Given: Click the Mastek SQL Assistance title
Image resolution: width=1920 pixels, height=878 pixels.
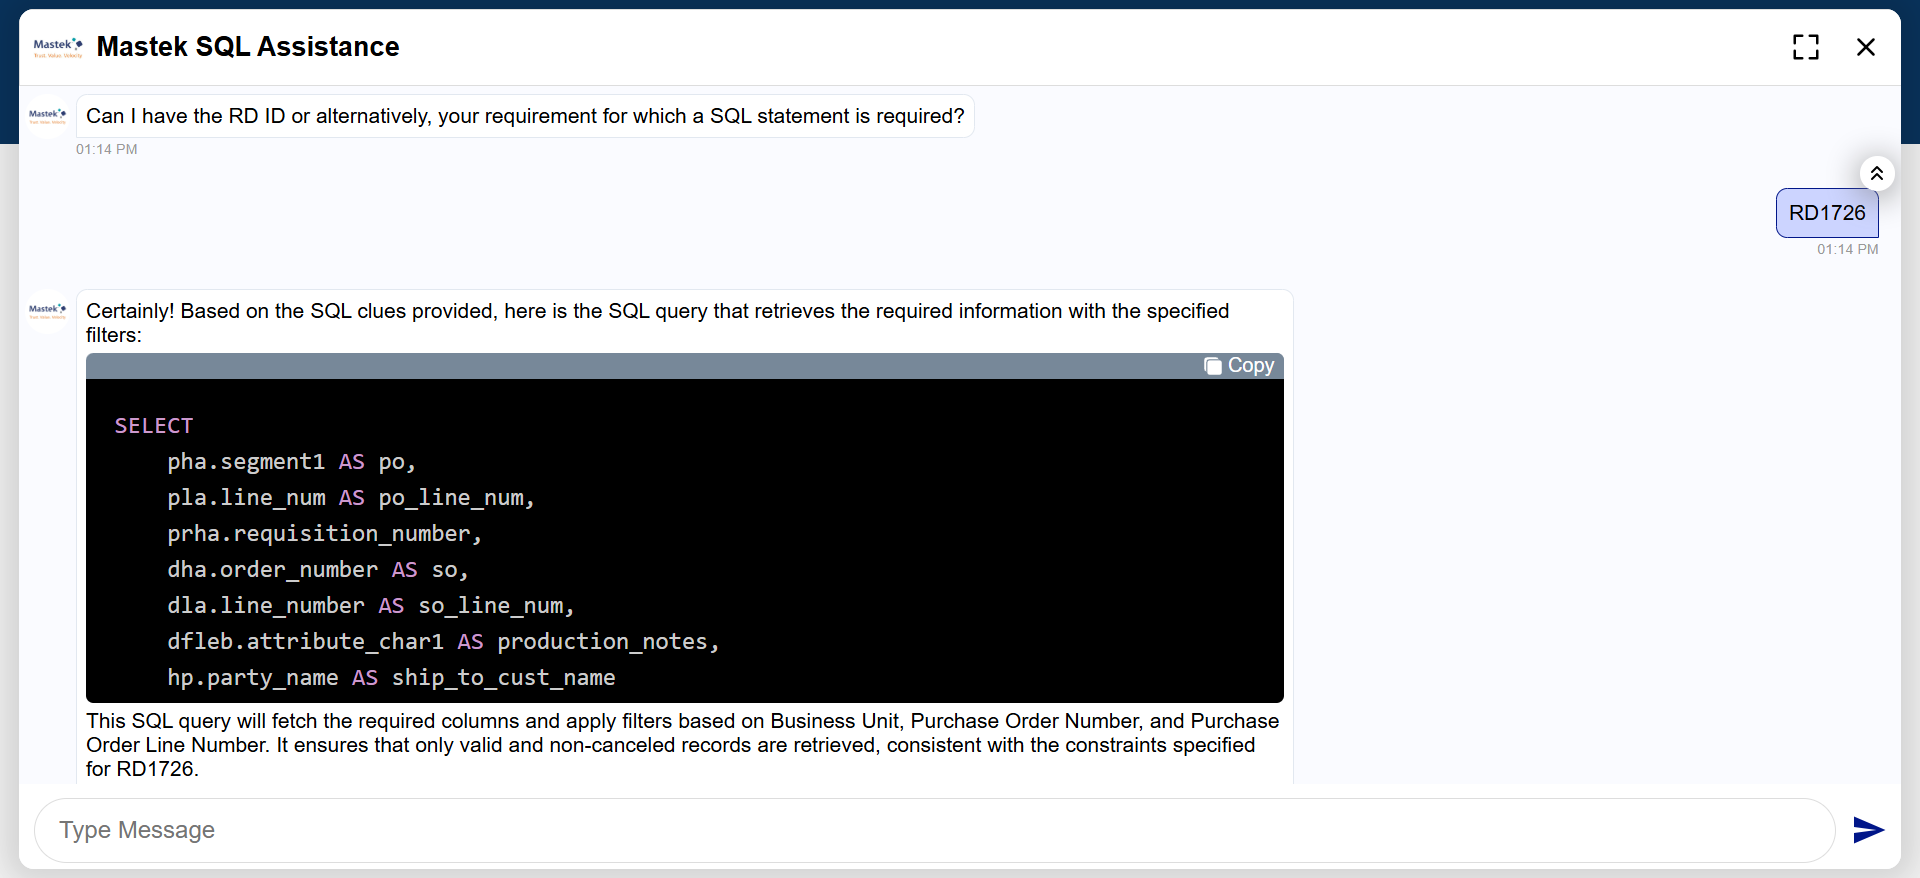Looking at the screenshot, I should [248, 47].
